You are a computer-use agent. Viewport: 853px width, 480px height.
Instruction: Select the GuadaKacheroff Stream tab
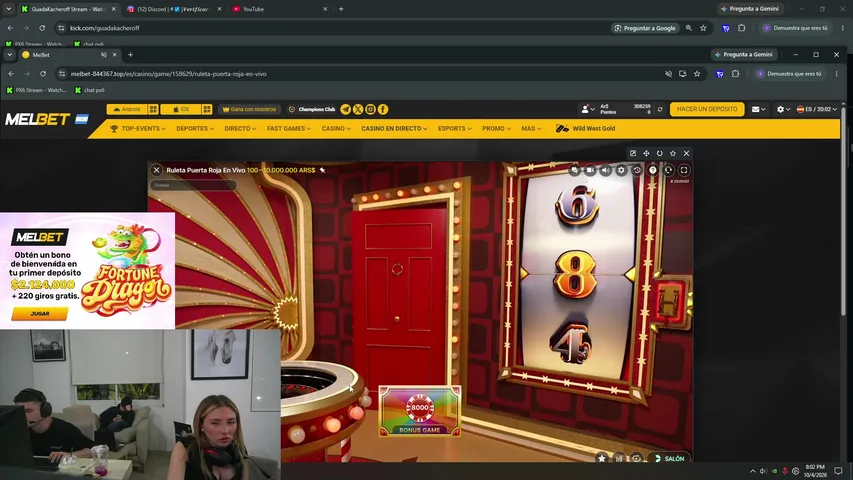[69, 9]
